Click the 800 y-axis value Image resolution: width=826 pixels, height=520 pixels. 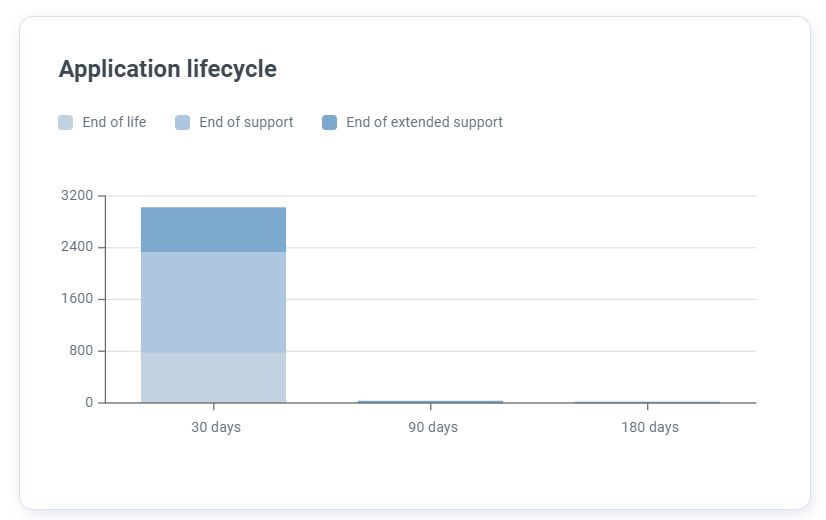point(81,351)
